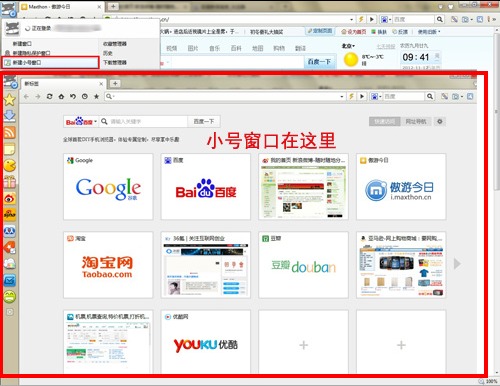Screen dimensions: 500x386
Task: Select 新建窗口 in the avatar menu
Action: [22, 44]
